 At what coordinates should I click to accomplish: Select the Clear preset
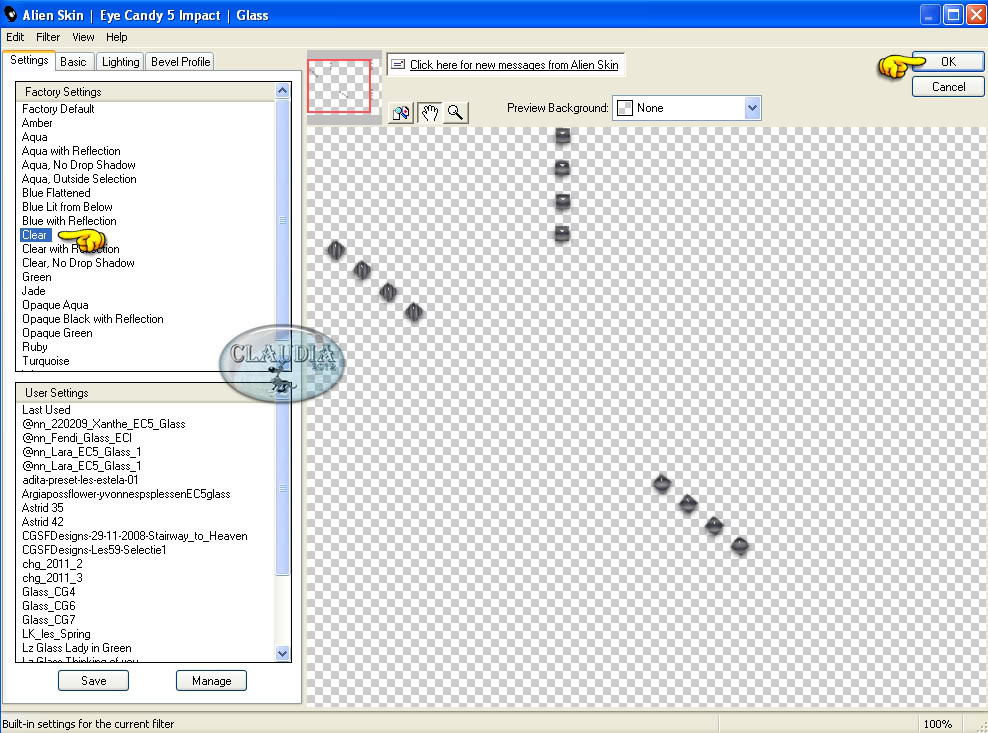pos(35,235)
